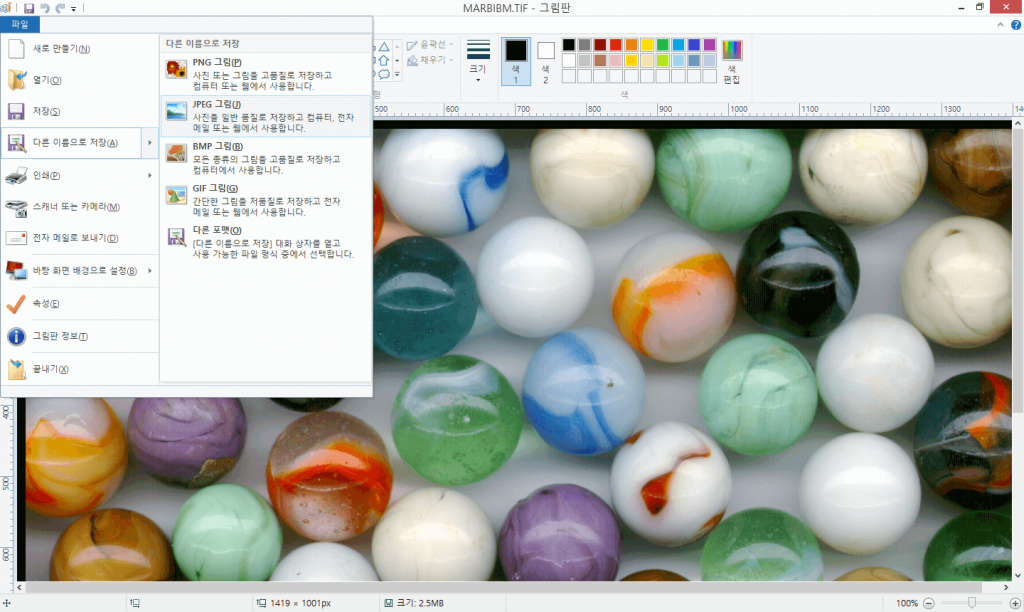Select the triangle shape in the ribbon
The image size is (1024, 612).
[x=384, y=46]
